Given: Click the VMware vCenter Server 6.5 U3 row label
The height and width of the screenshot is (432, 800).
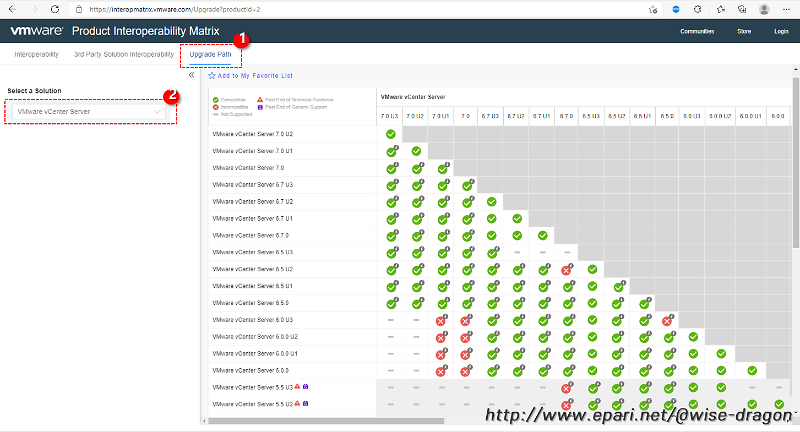Looking at the screenshot, I should [x=253, y=252].
